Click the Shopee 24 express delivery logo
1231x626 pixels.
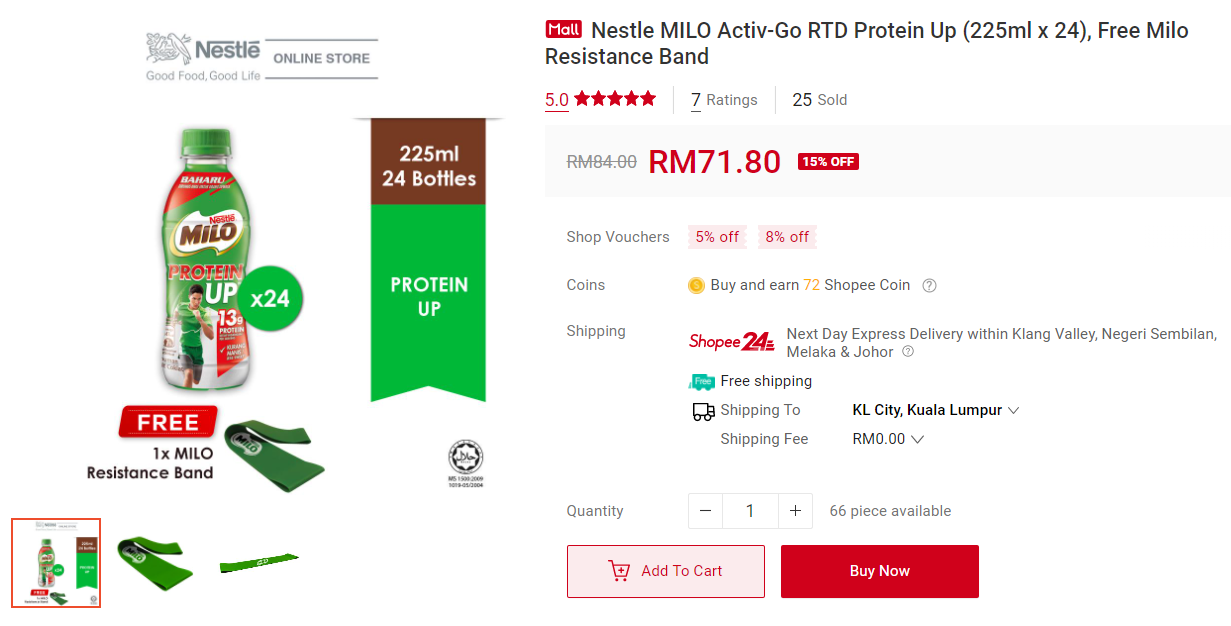(731, 342)
